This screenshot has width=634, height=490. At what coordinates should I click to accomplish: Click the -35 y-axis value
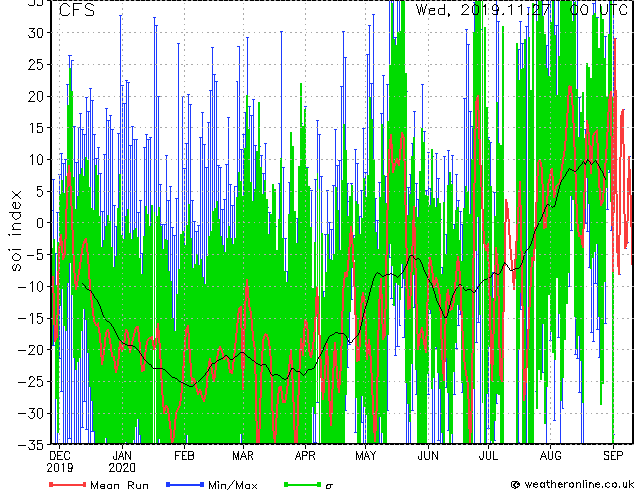[31, 445]
